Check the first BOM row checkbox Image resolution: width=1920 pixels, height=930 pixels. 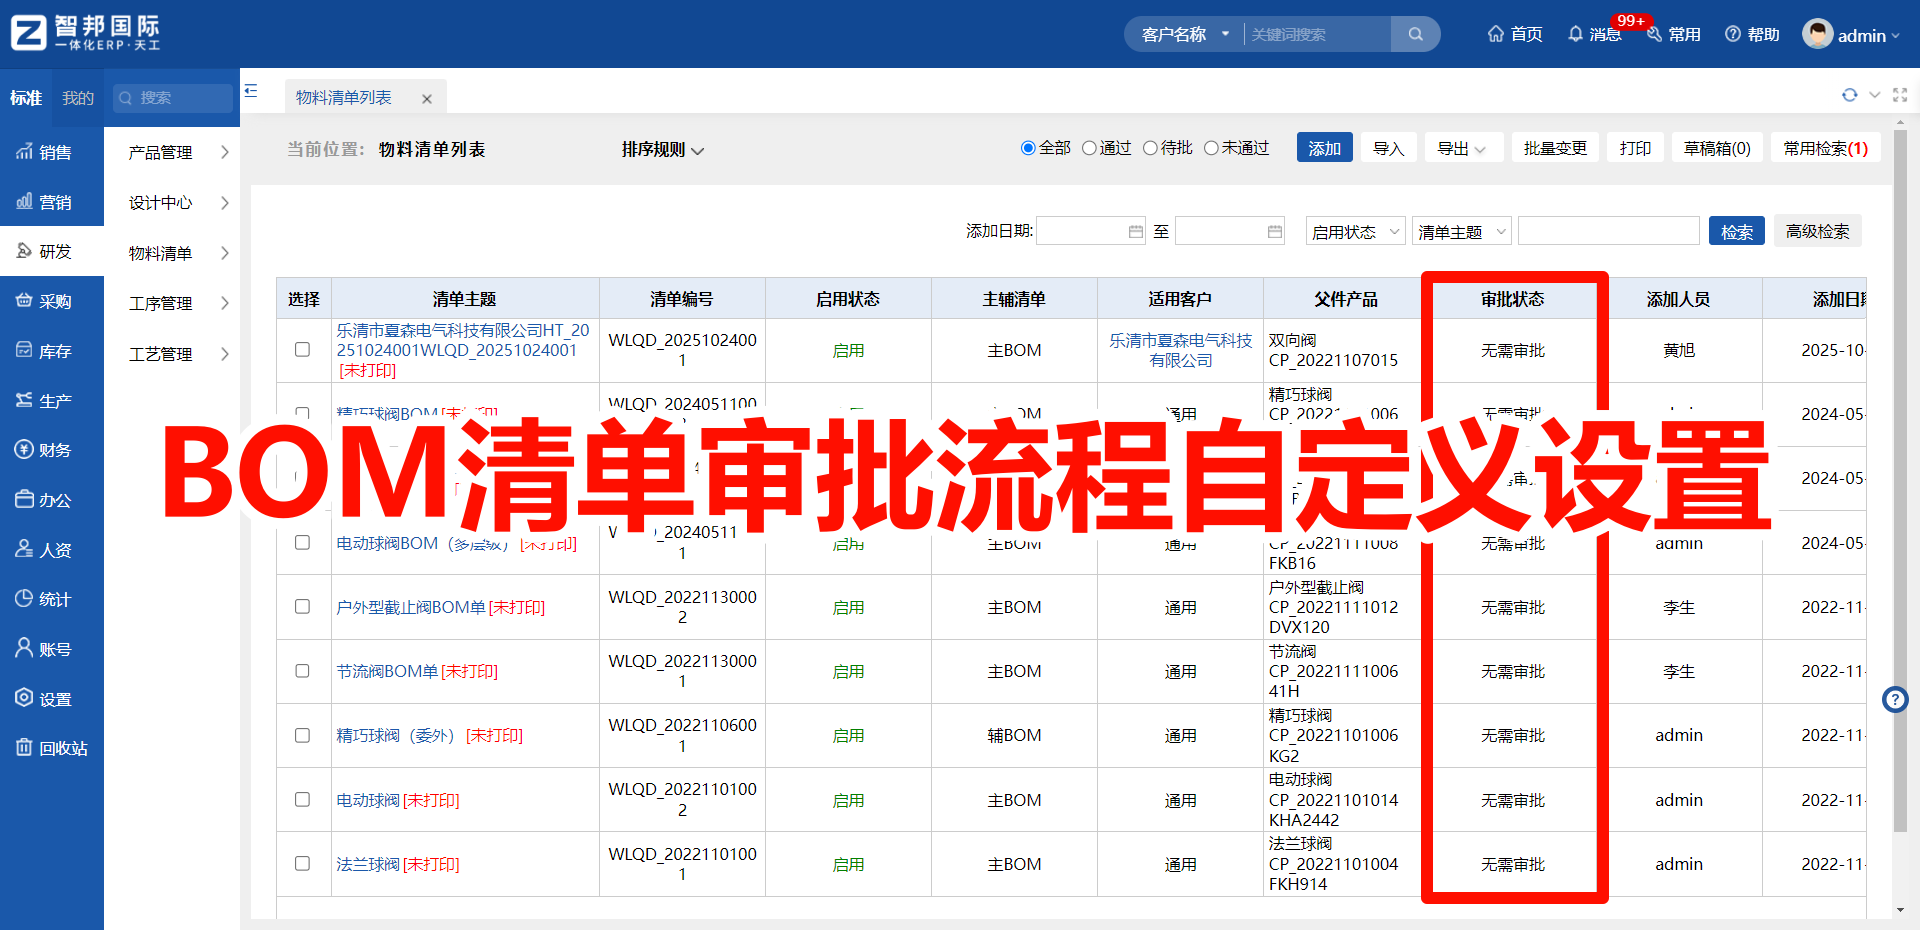pyautogui.click(x=302, y=350)
